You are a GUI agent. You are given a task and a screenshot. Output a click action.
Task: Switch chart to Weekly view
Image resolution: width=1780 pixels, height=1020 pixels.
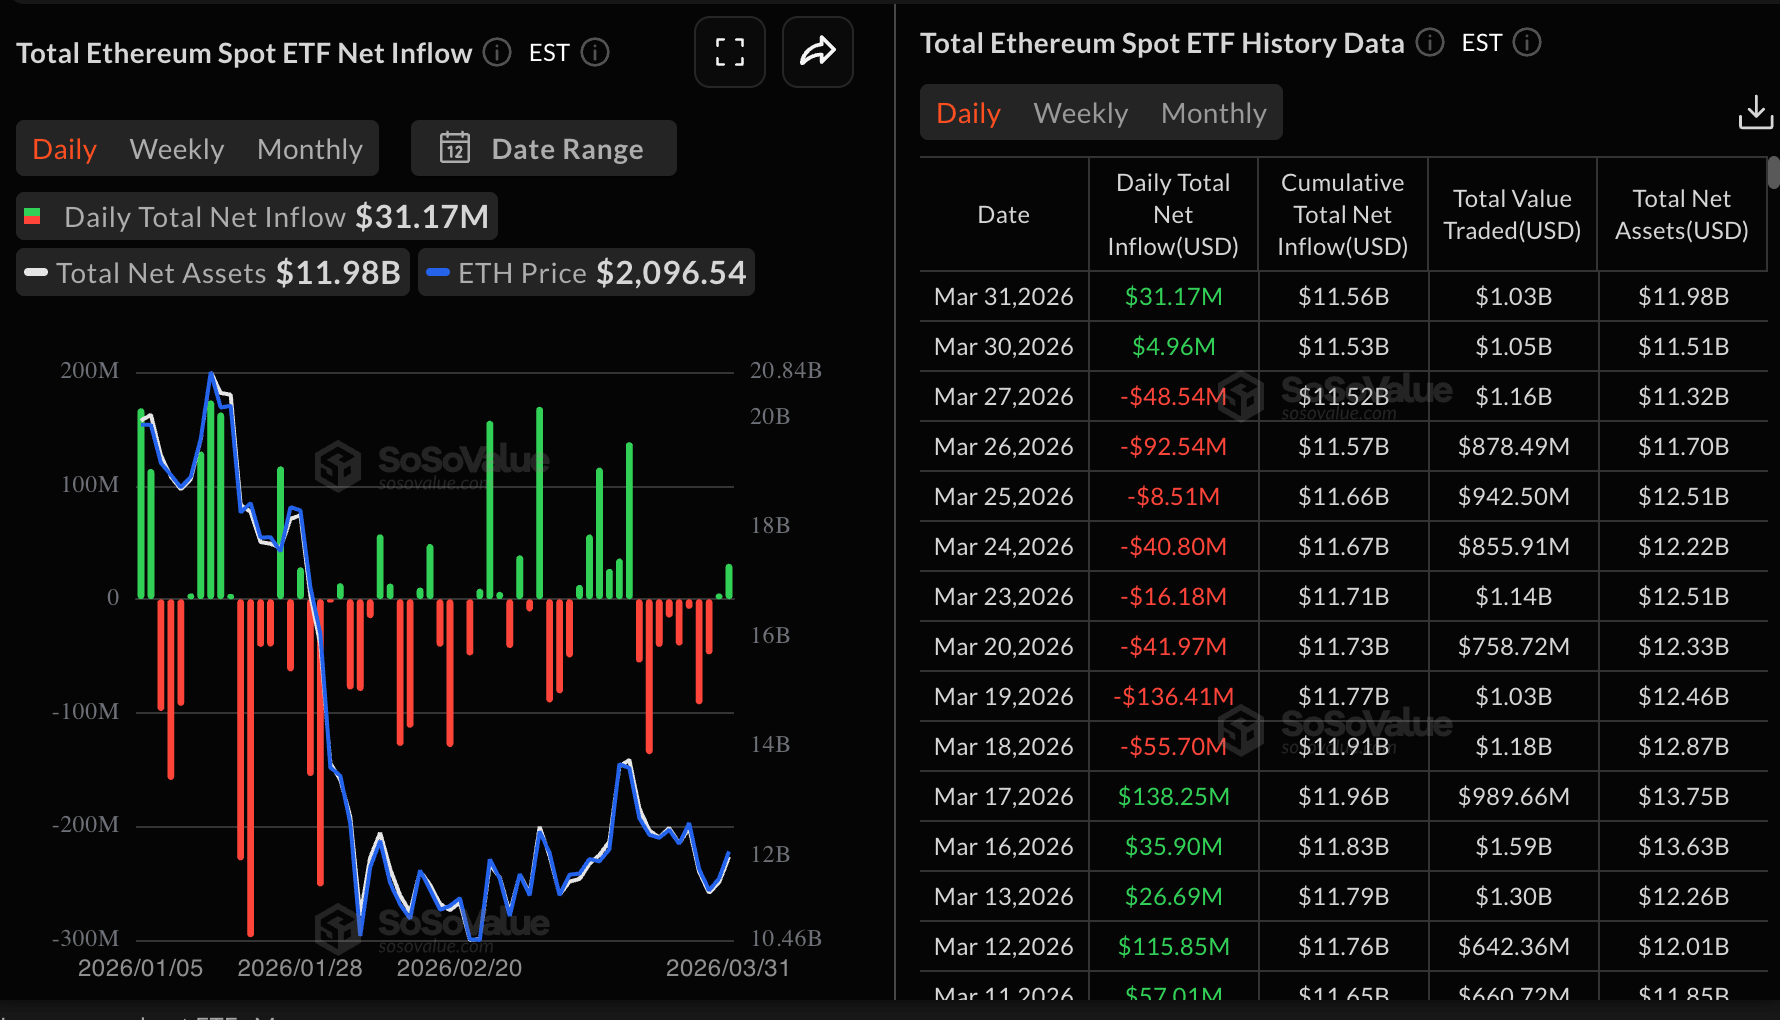point(177,149)
